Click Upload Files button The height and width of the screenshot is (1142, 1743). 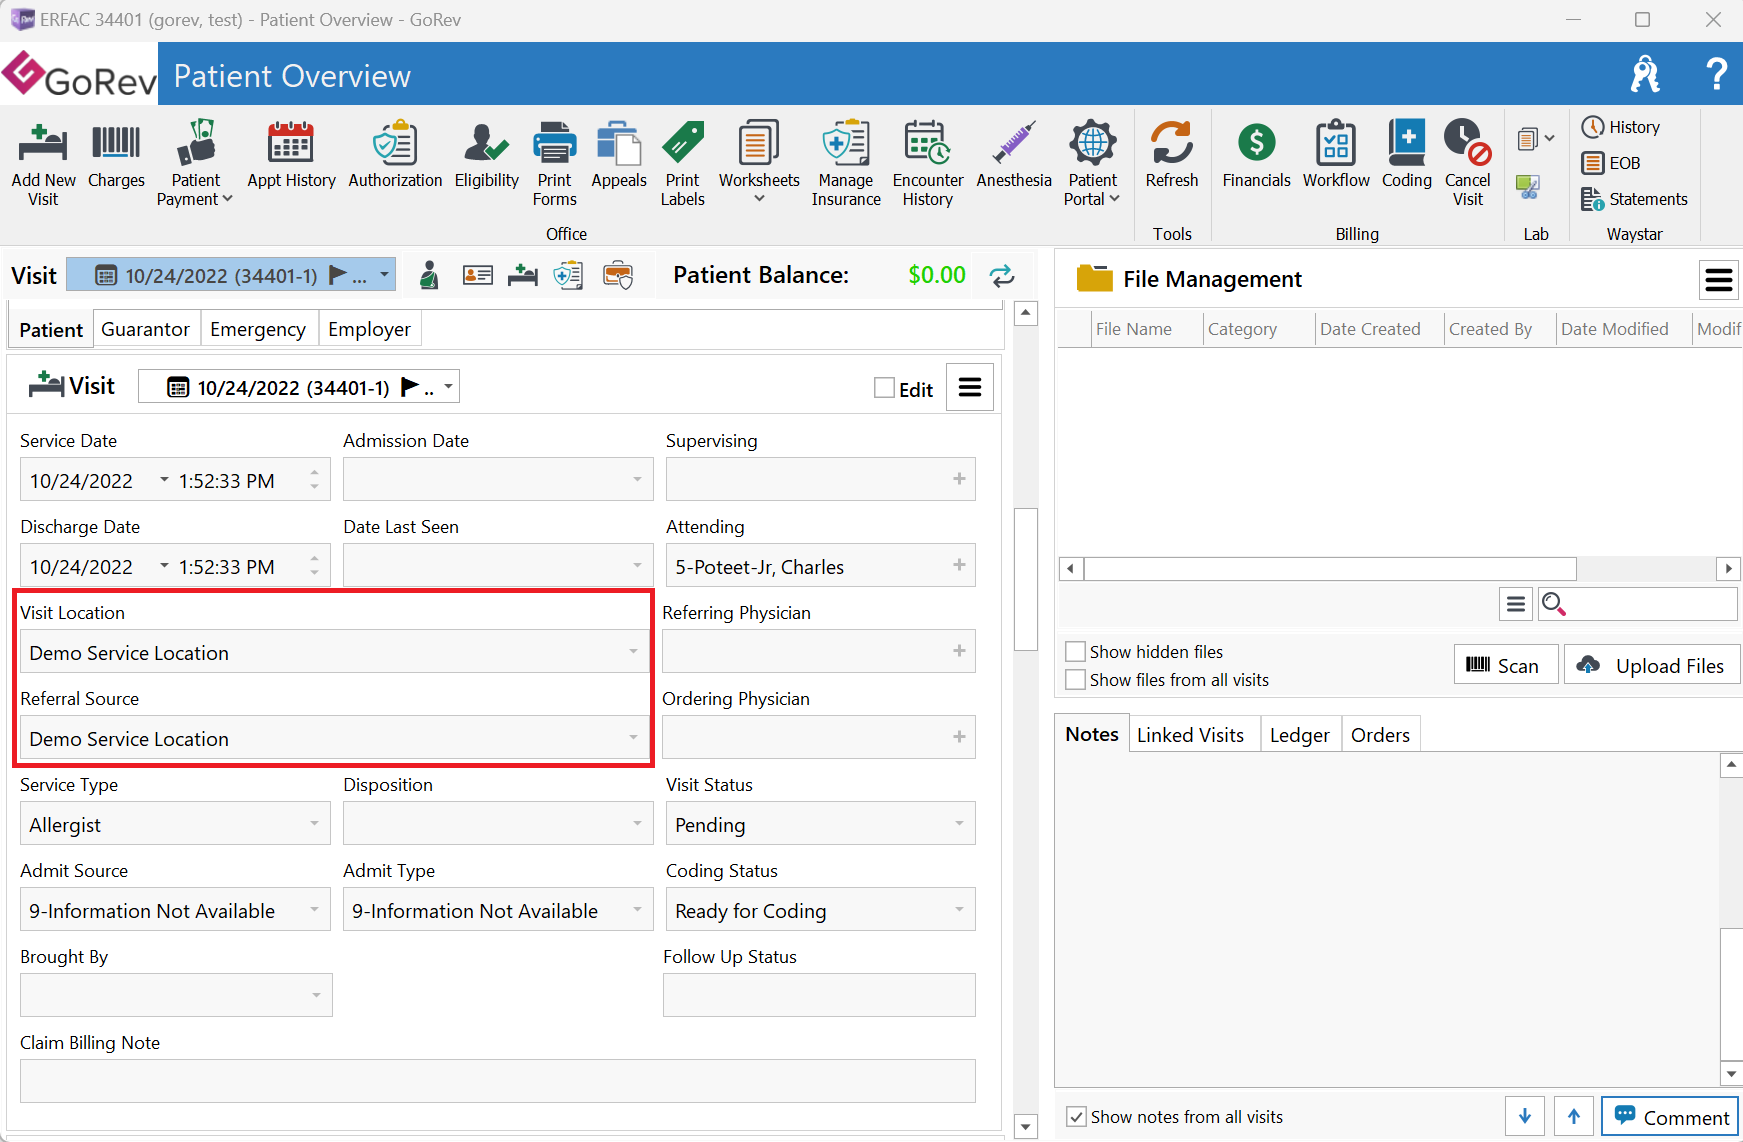point(1651,665)
